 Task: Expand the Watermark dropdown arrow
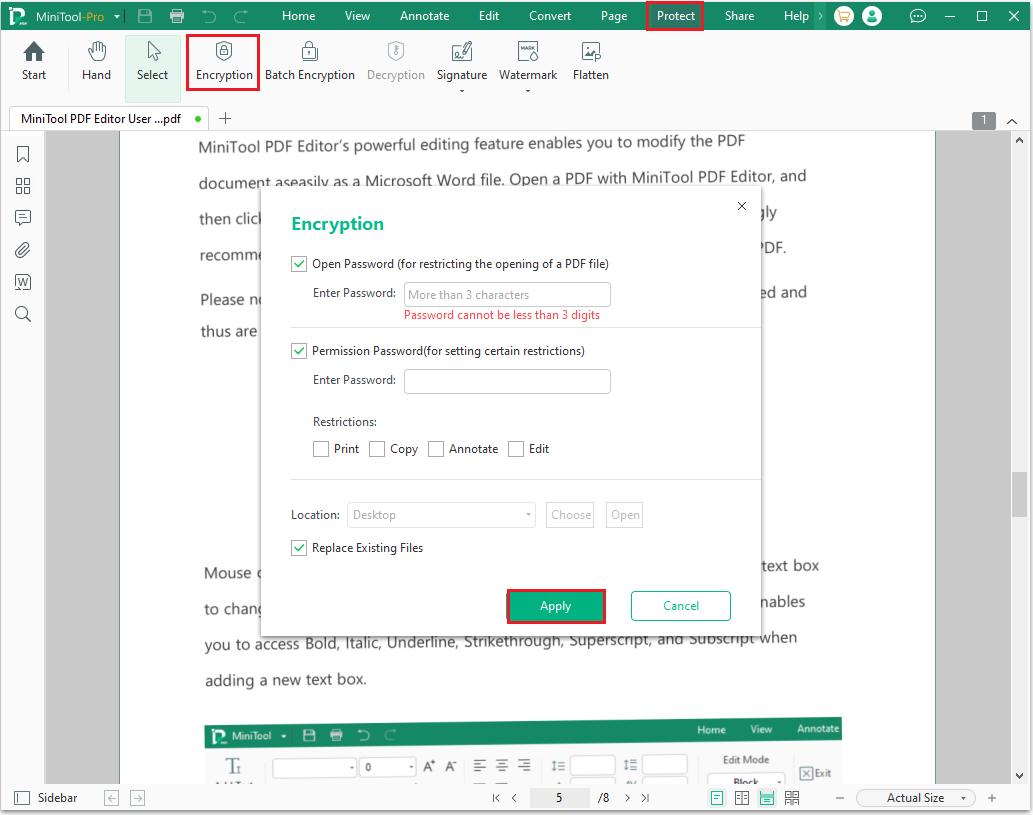tap(527, 91)
